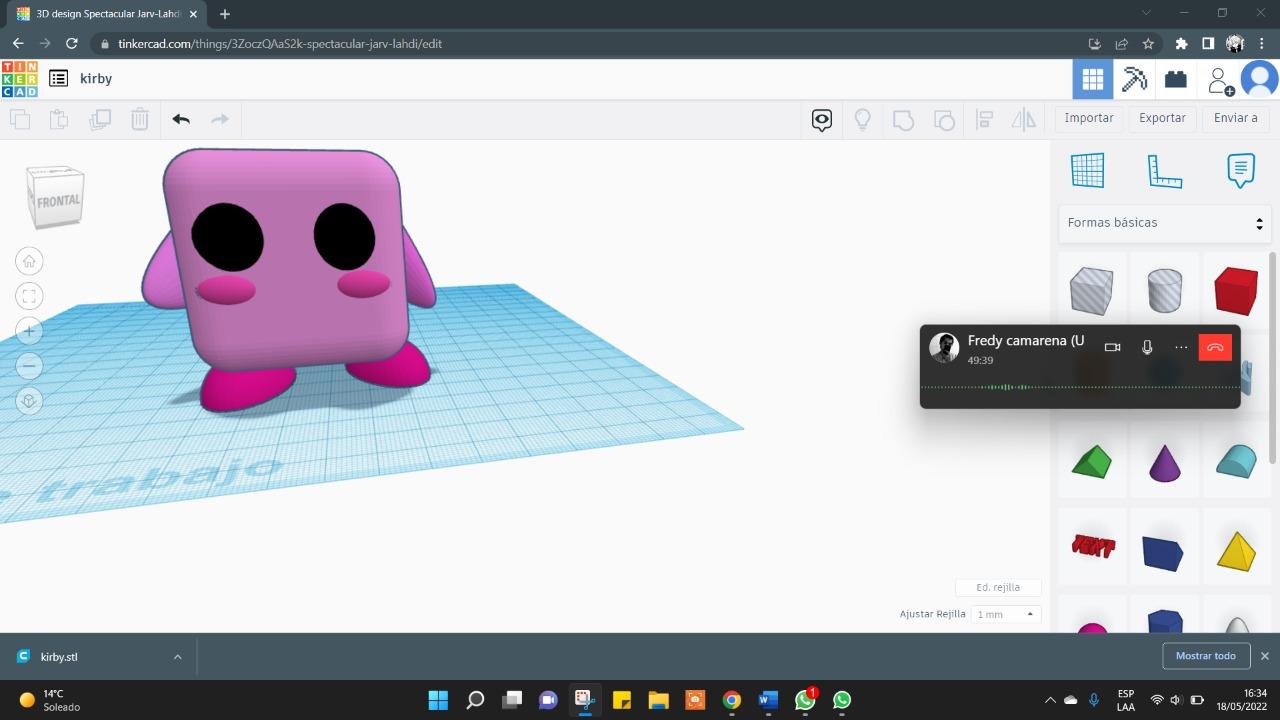Zoom out with the minus button
The image size is (1280, 720).
[29, 366]
